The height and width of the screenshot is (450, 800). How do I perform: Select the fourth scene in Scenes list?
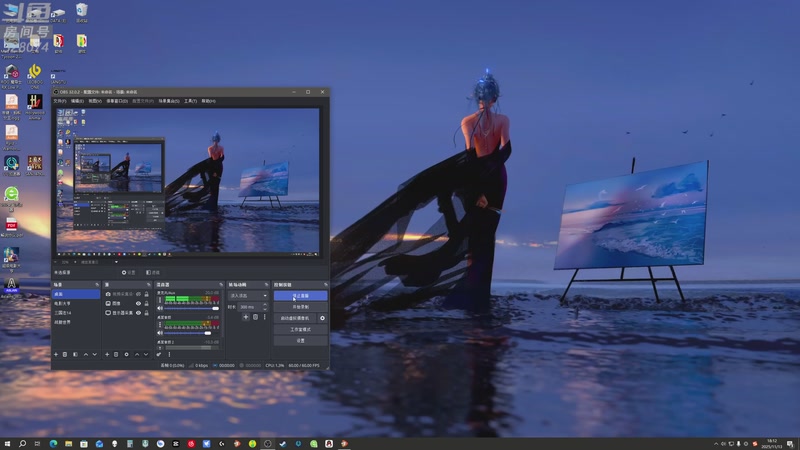pyautogui.click(x=76, y=322)
